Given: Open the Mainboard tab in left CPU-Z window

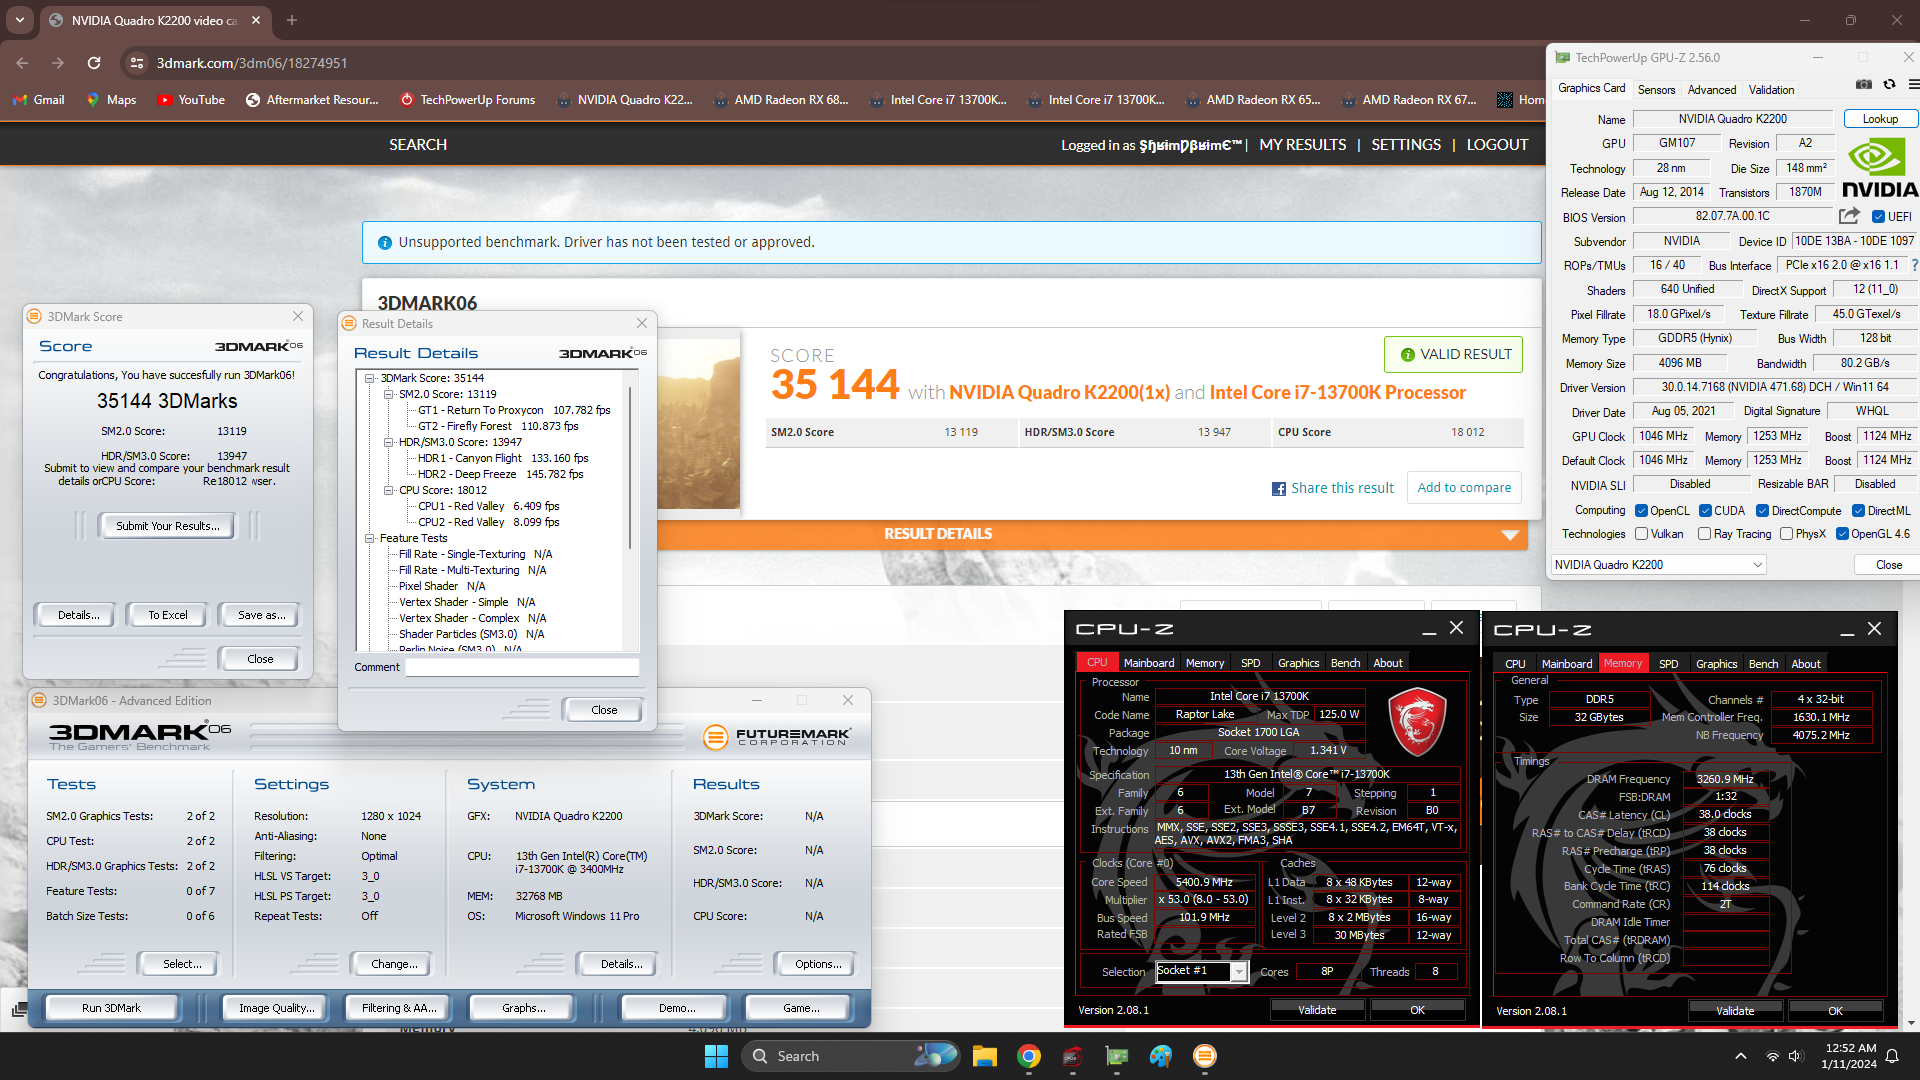Looking at the screenshot, I should [1149, 663].
